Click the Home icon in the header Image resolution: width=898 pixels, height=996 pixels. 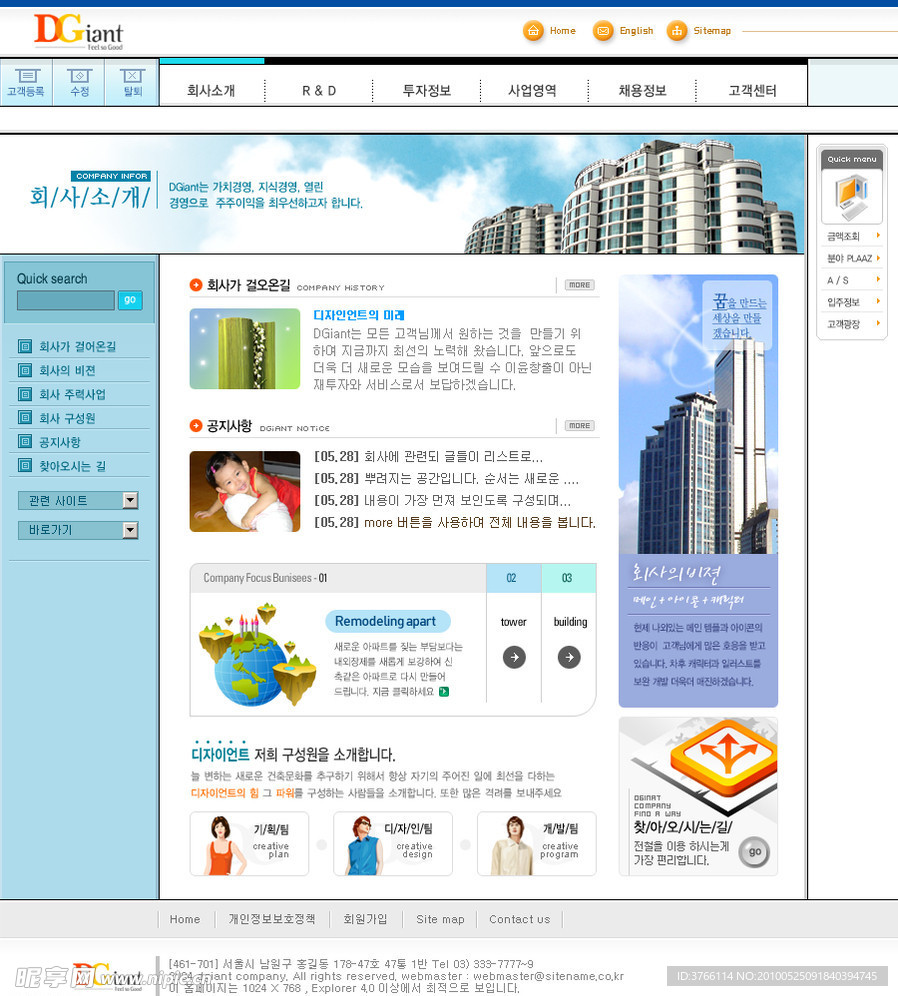click(533, 30)
